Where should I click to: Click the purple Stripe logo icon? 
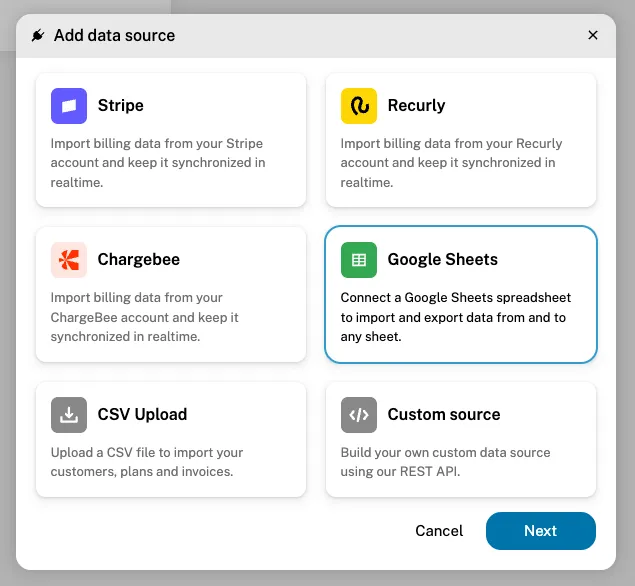69,106
